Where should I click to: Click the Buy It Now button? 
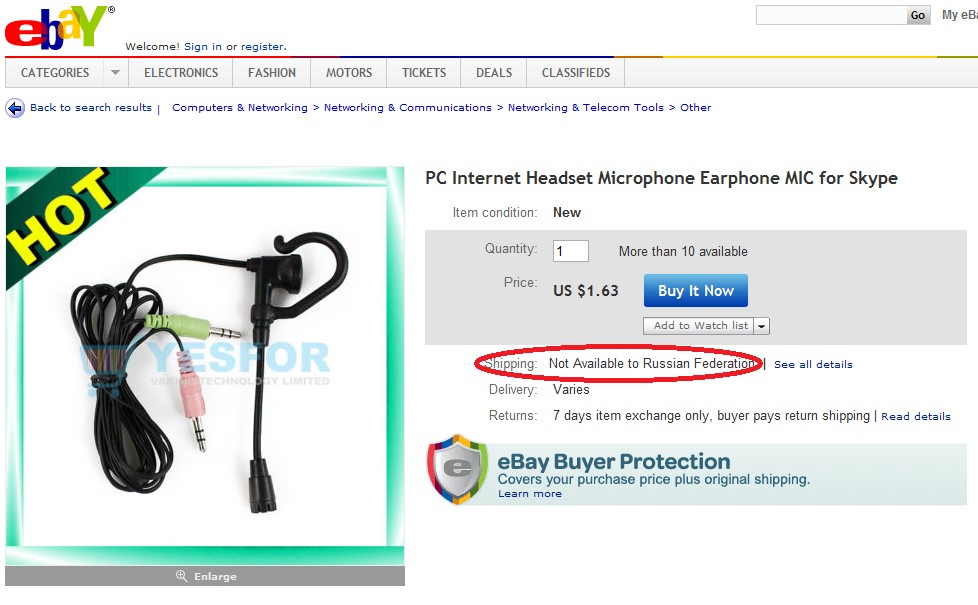(695, 291)
